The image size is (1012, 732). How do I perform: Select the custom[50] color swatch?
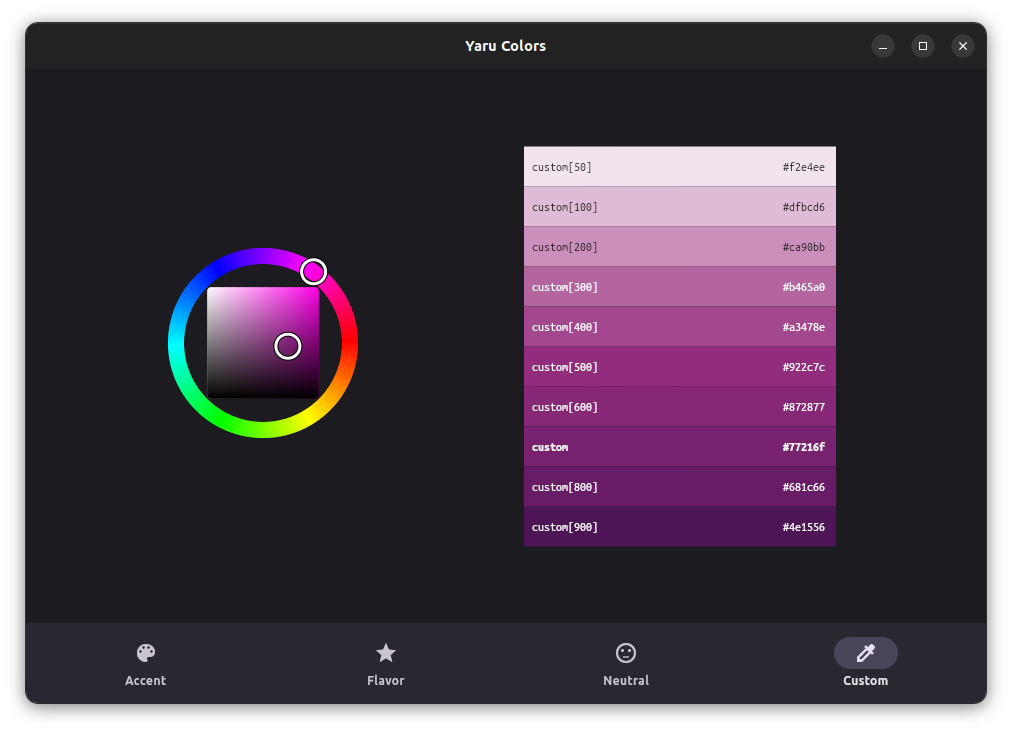point(680,167)
